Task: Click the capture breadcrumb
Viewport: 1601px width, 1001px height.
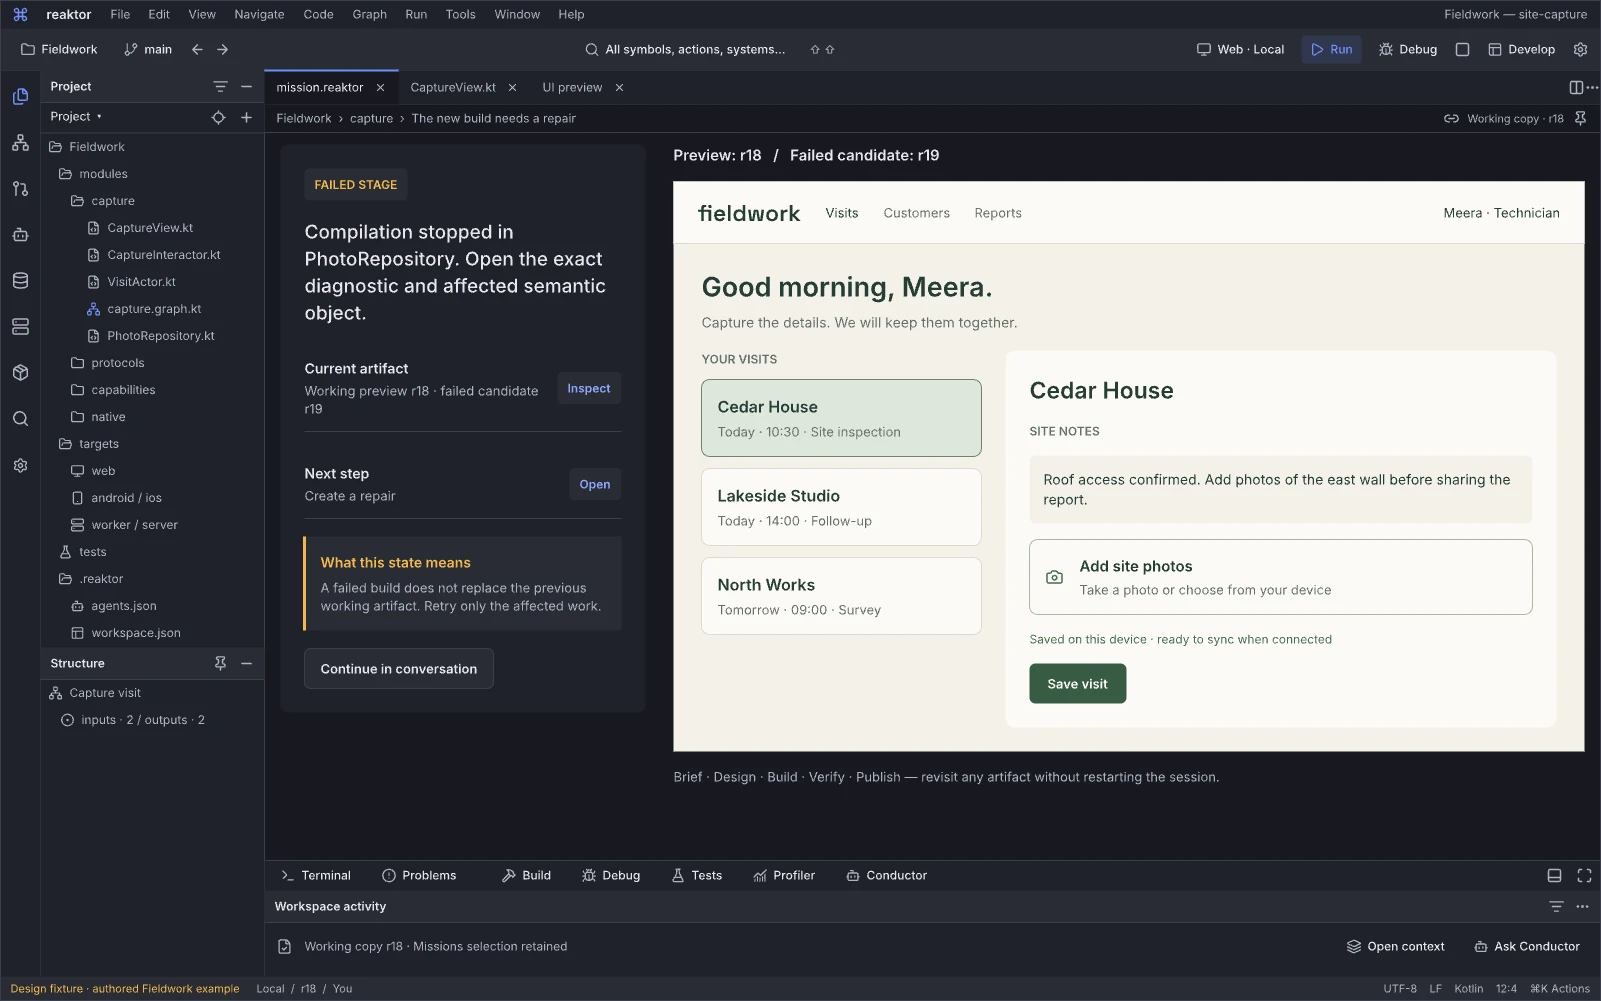Action: [x=371, y=118]
